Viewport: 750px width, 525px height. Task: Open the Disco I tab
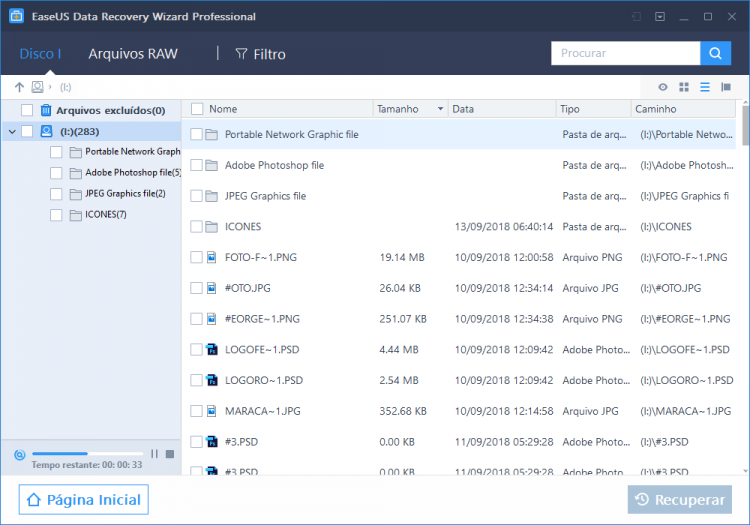pyautogui.click(x=40, y=54)
